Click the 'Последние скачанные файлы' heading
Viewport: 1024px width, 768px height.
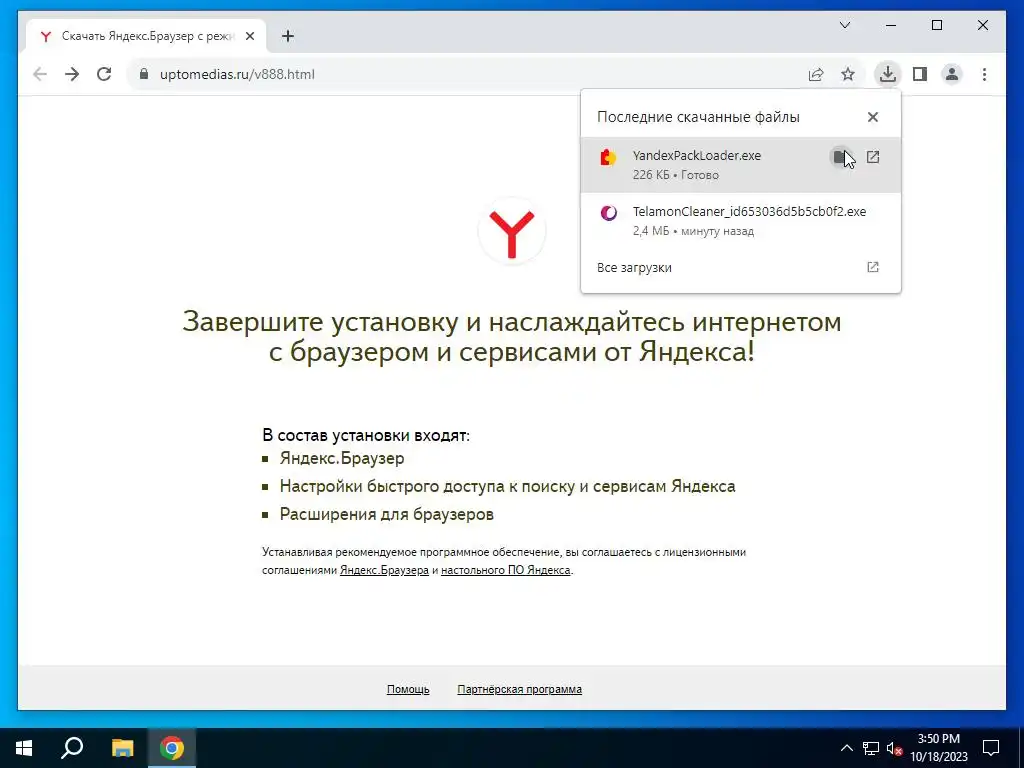click(698, 117)
